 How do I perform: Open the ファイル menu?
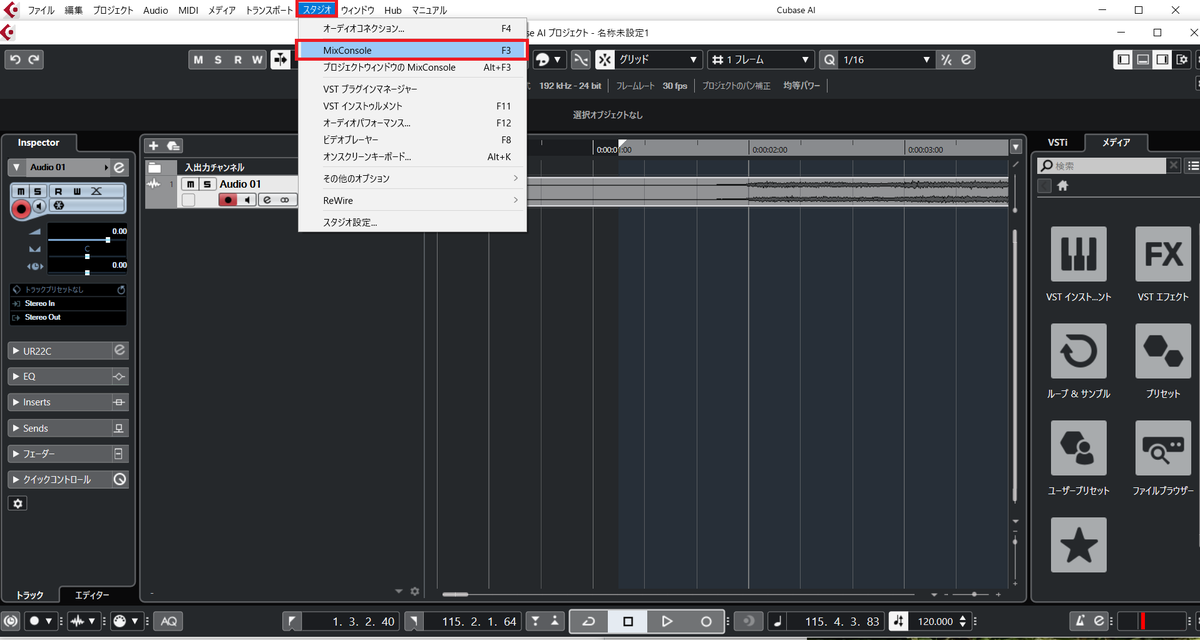click(x=41, y=9)
